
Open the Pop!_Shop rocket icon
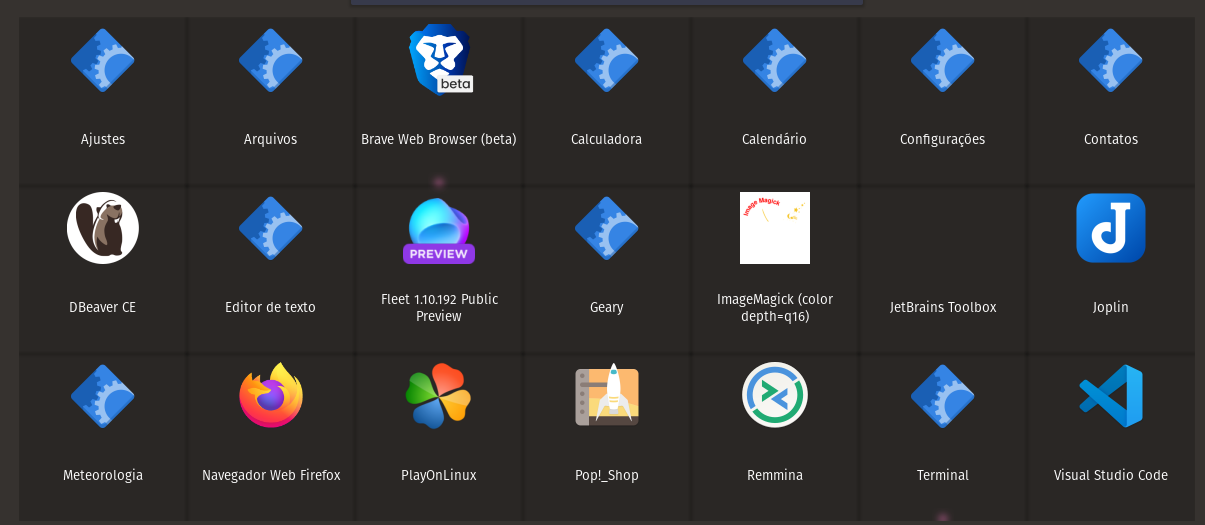point(607,395)
